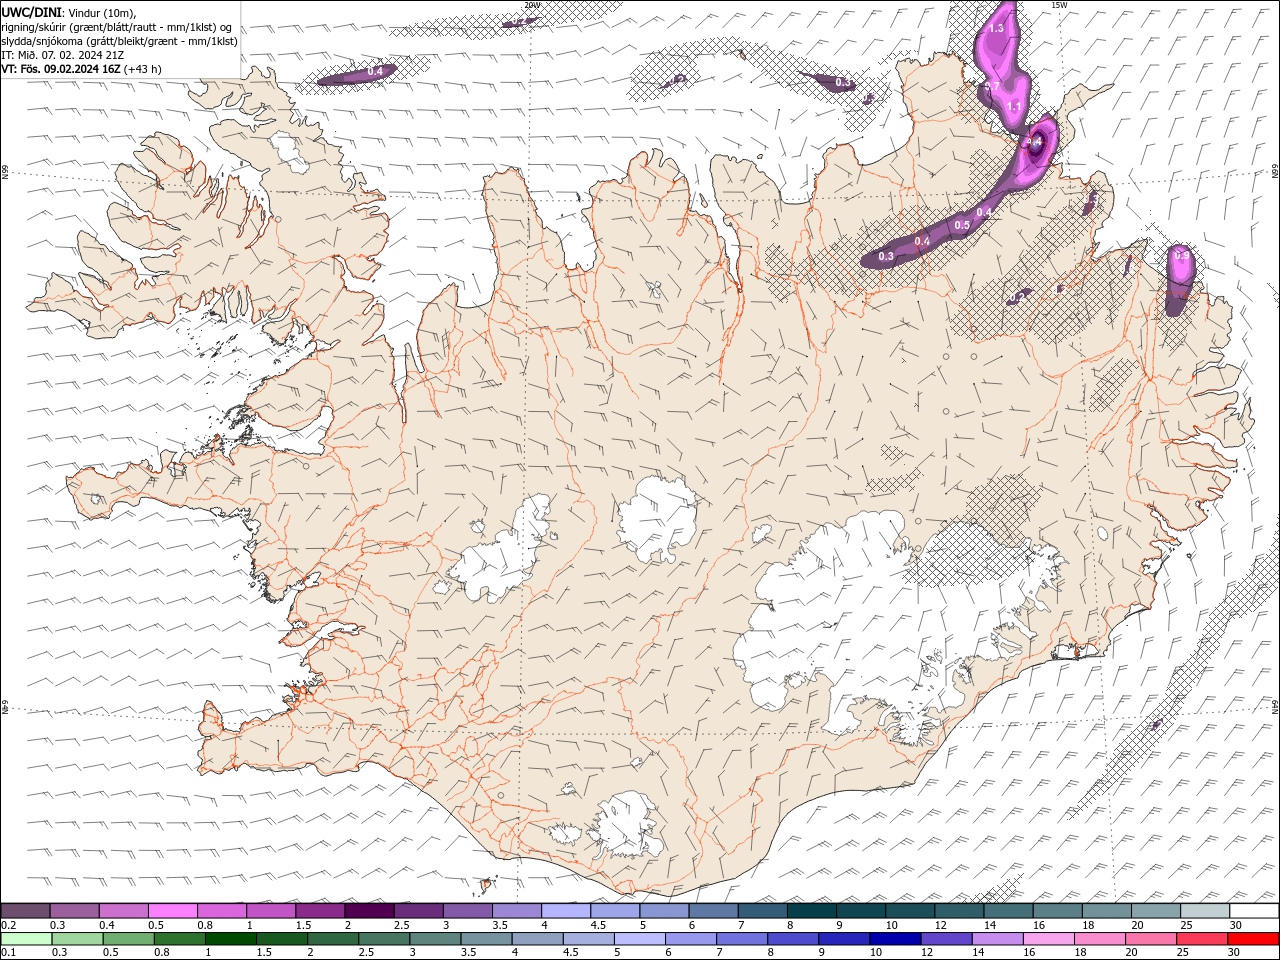Viewport: 1280px width, 960px height.
Task: Select the deep blue 10 swatch in lower legend
Action: point(894,939)
